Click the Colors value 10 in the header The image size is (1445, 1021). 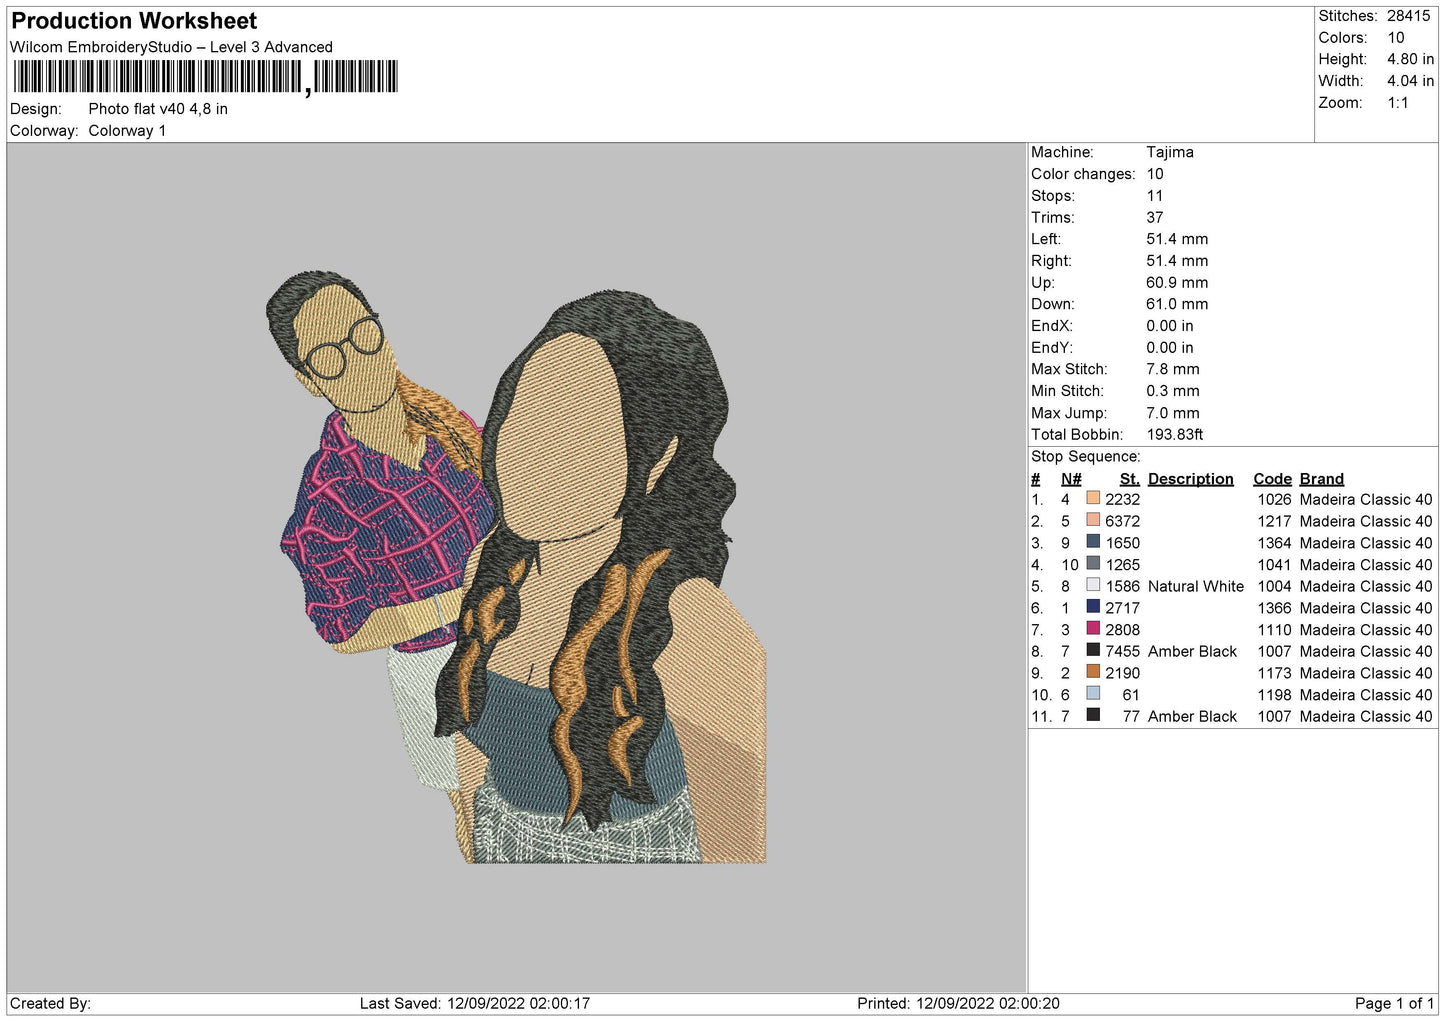[1395, 38]
